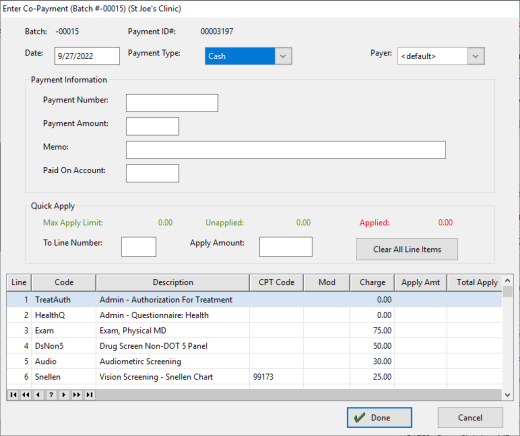Click the previous record navigator arrow
520x436 pixels.
pos(38,395)
